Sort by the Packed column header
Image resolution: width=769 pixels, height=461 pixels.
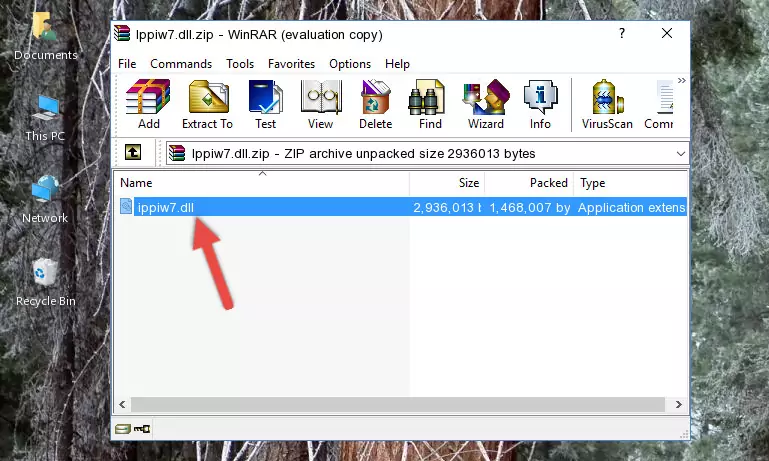[x=529, y=183]
